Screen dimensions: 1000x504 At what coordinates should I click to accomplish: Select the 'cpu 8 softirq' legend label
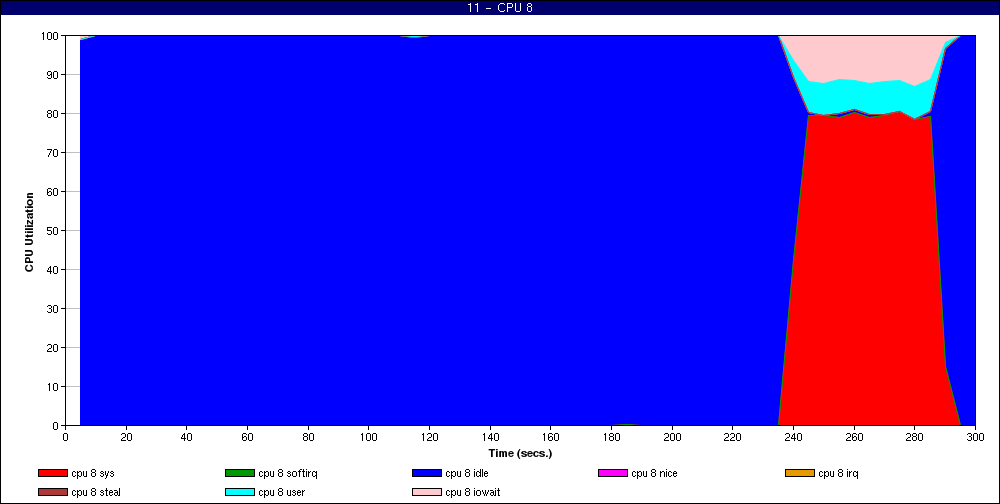click(288, 473)
